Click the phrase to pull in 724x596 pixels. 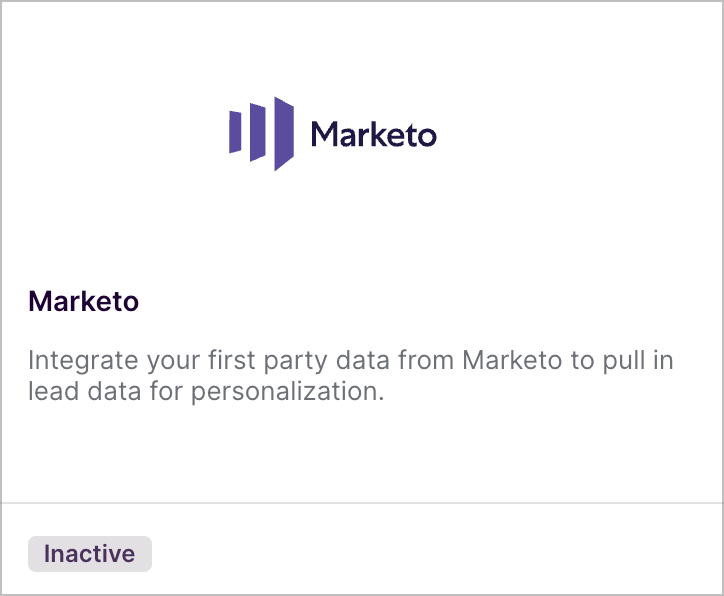(x=622, y=361)
